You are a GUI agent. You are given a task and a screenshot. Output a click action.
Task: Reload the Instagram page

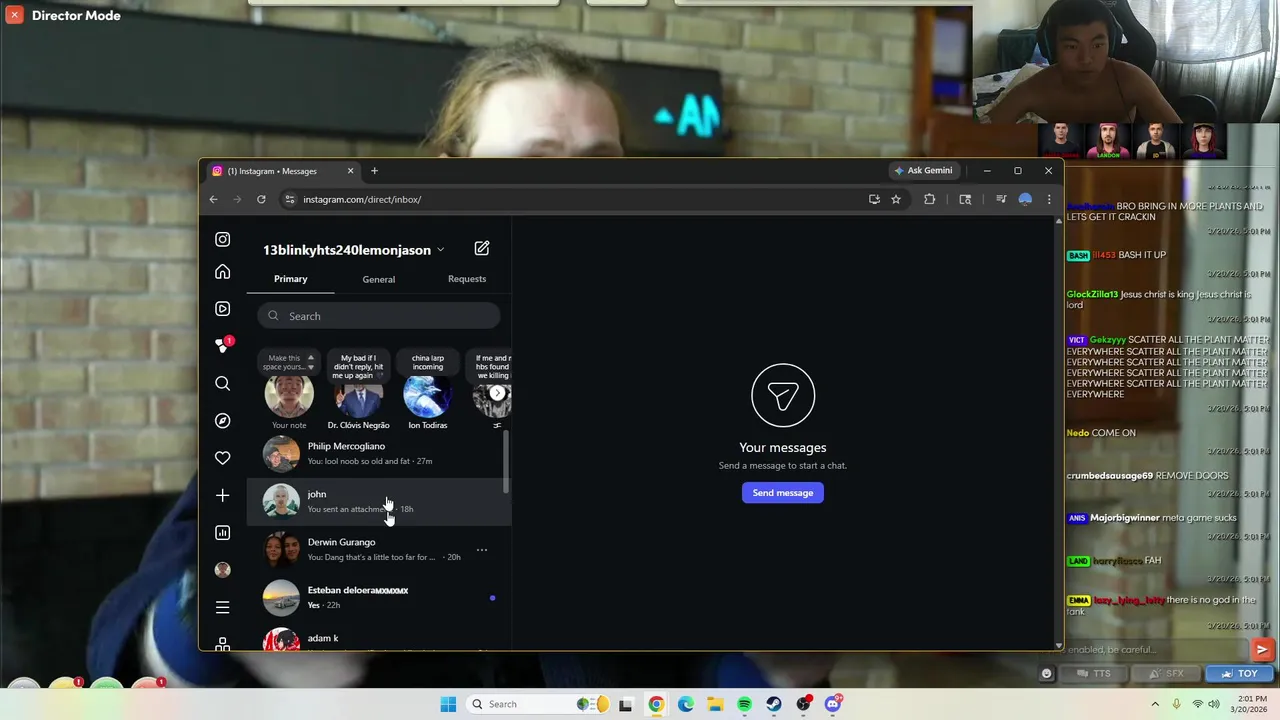261,199
